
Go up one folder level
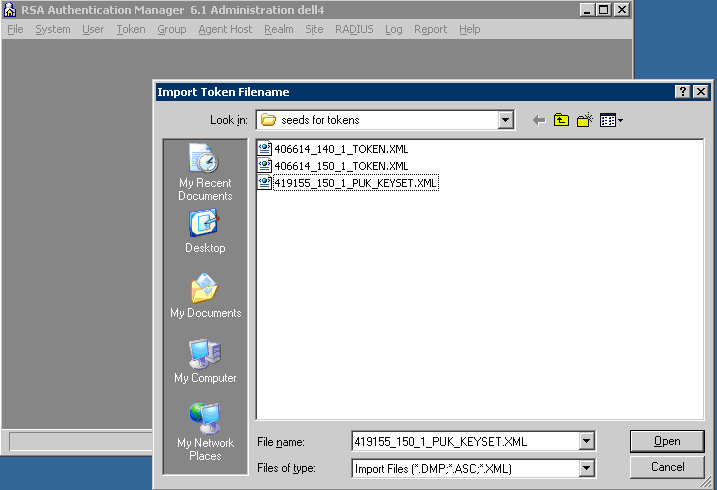[x=562, y=120]
